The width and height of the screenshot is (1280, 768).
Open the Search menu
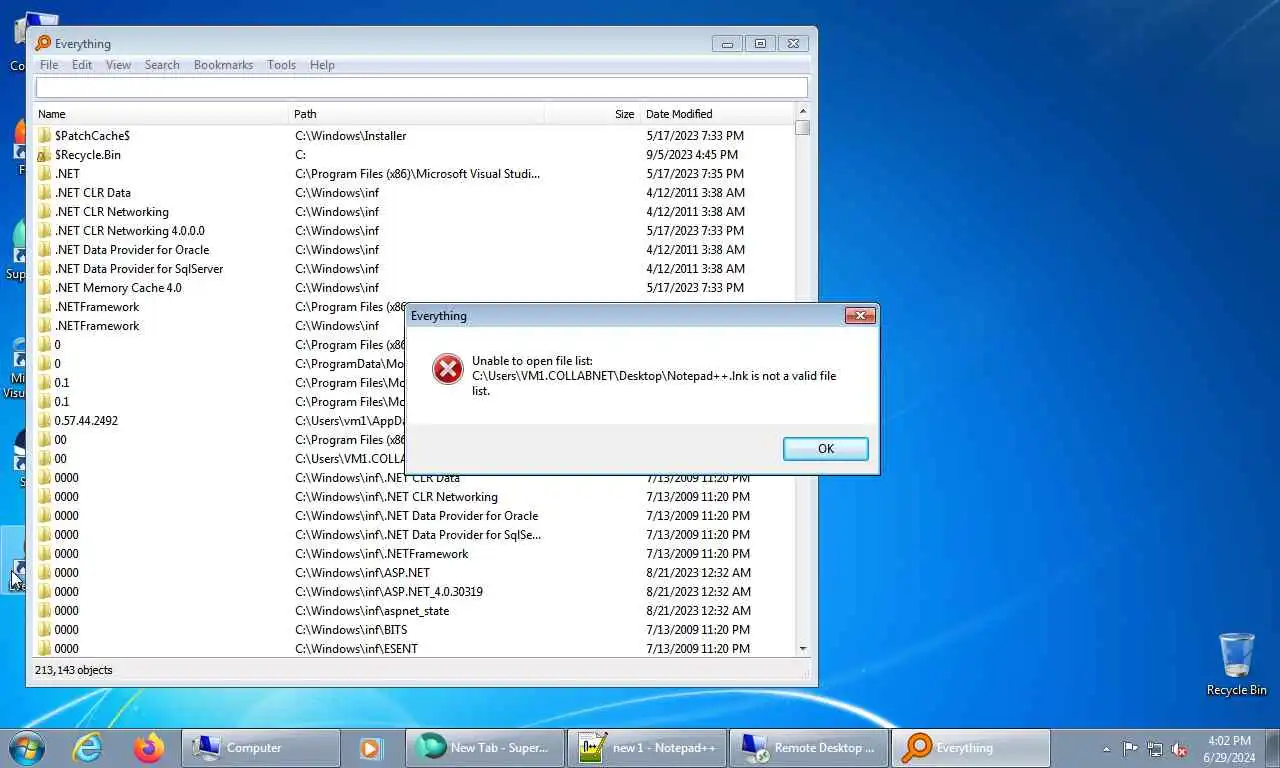(162, 65)
